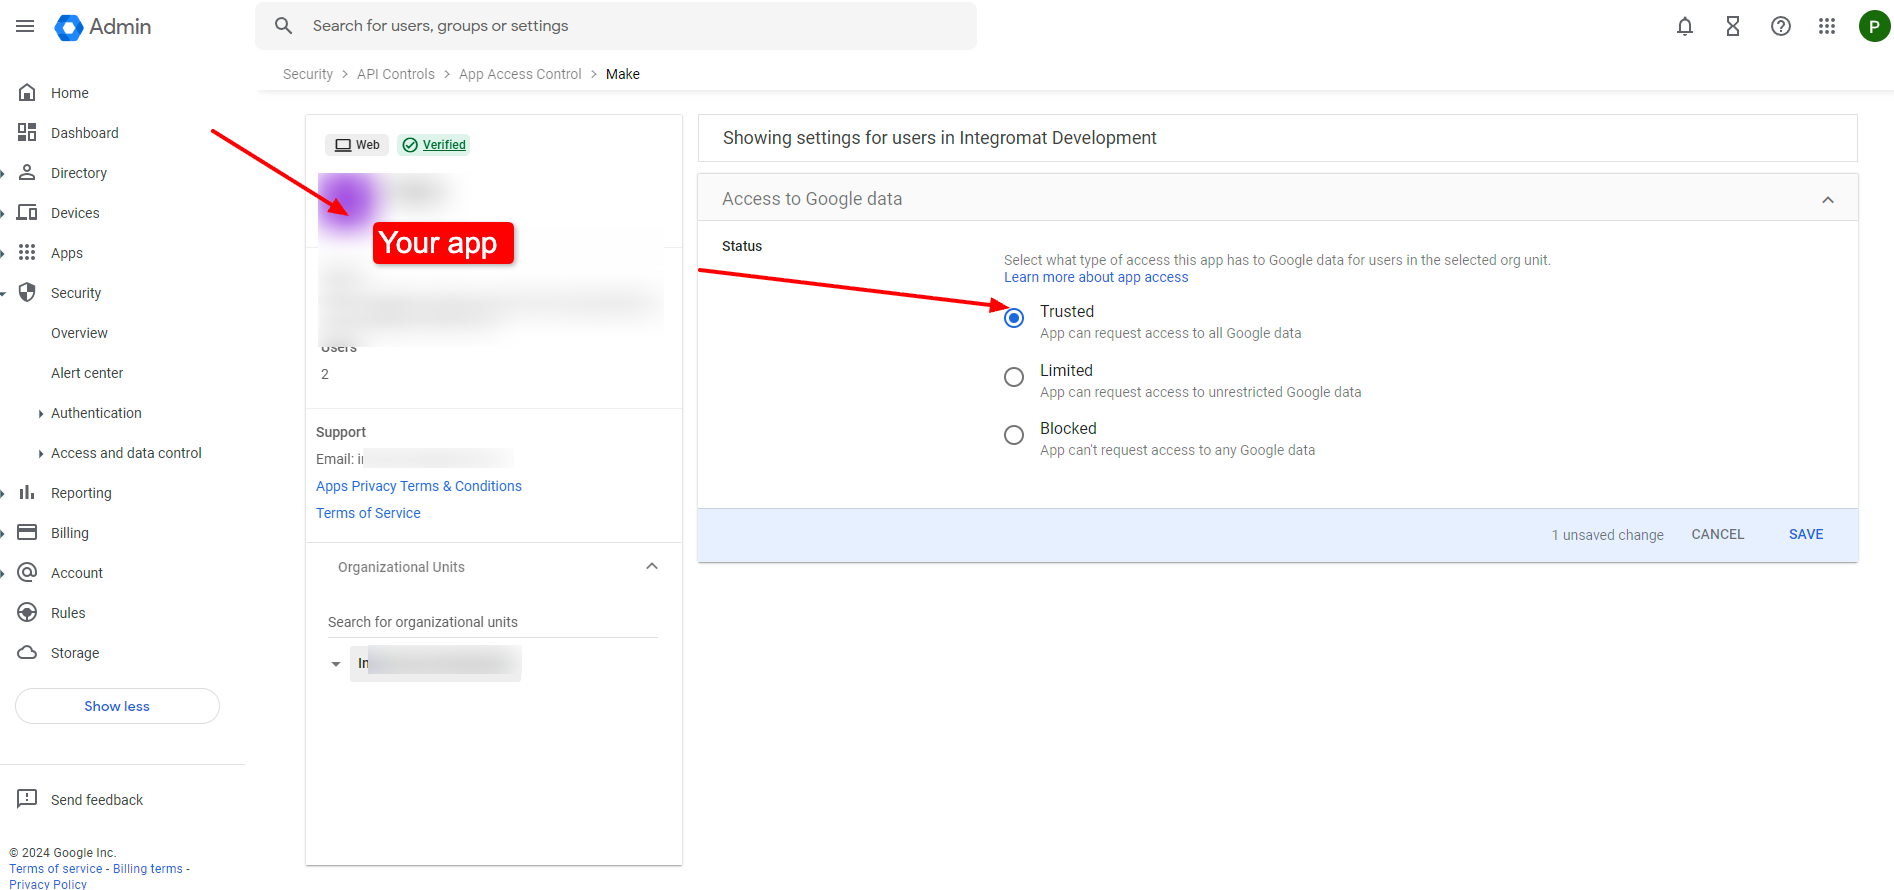Select the Limited access radio button
Screen dimensions: 1894x890
coord(1014,377)
